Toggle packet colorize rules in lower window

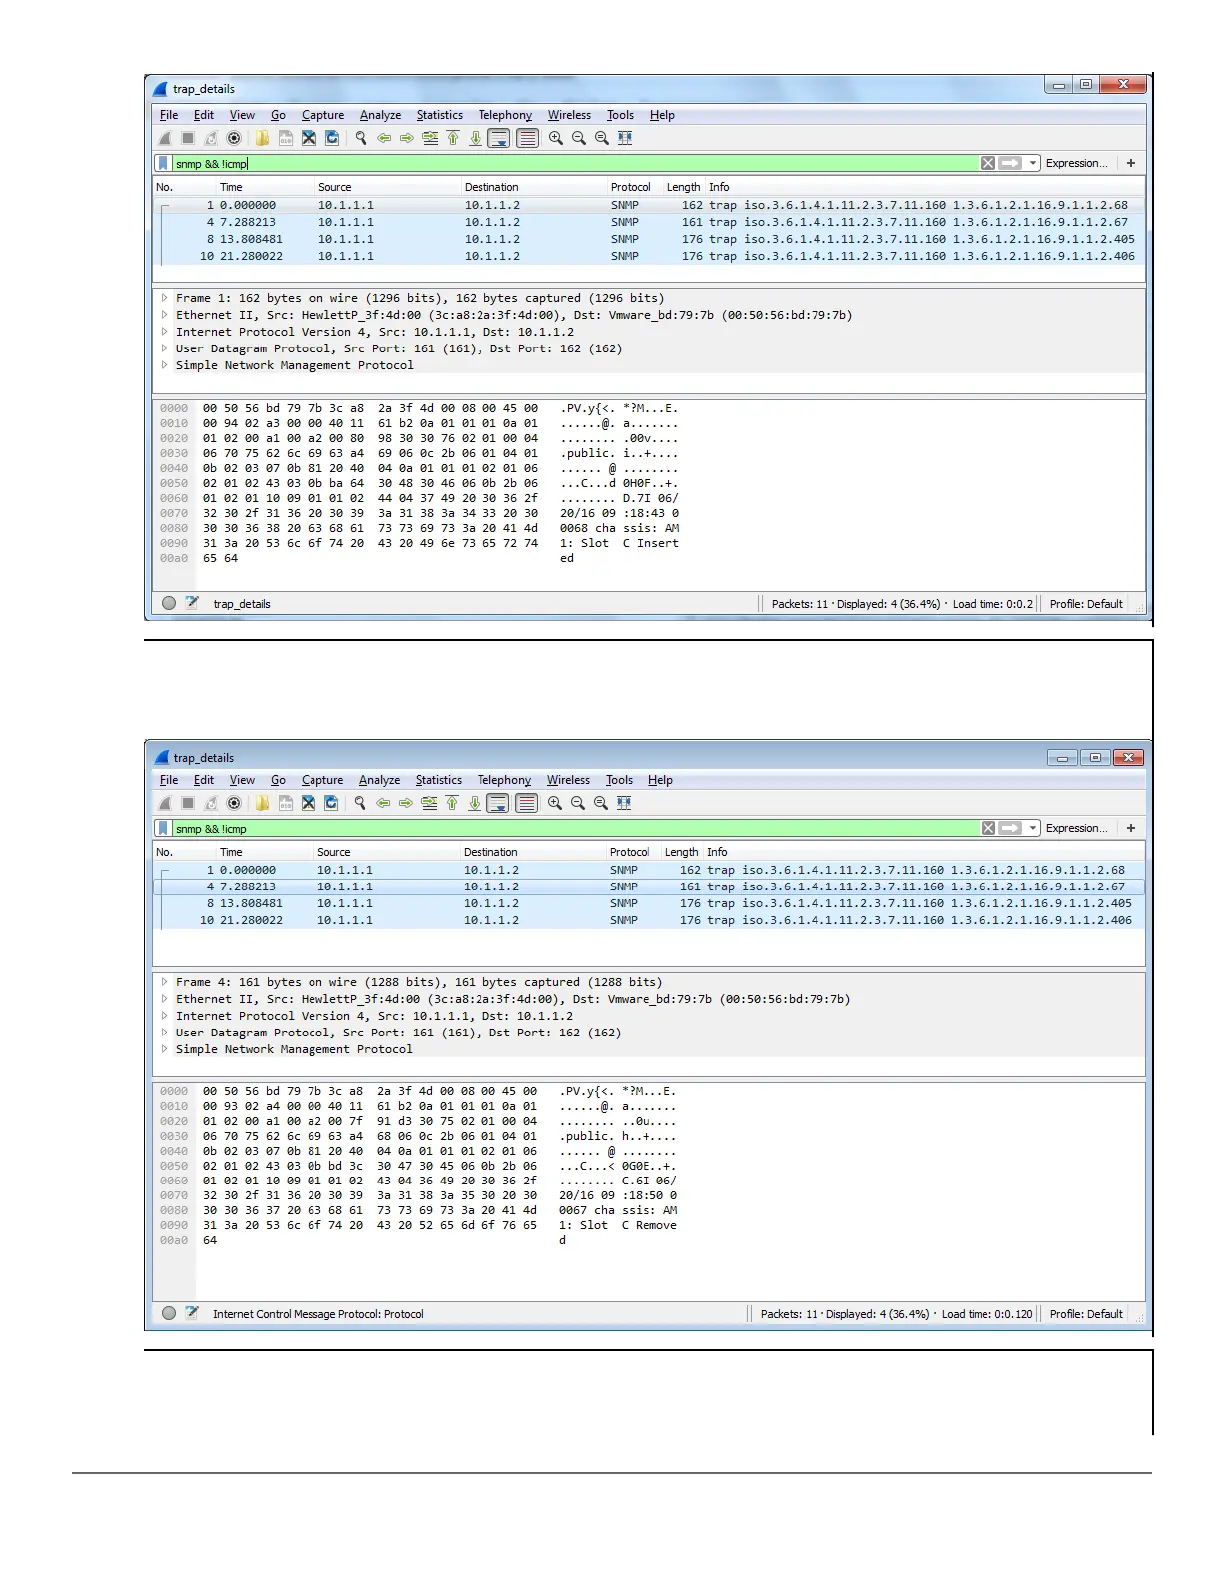(x=527, y=803)
